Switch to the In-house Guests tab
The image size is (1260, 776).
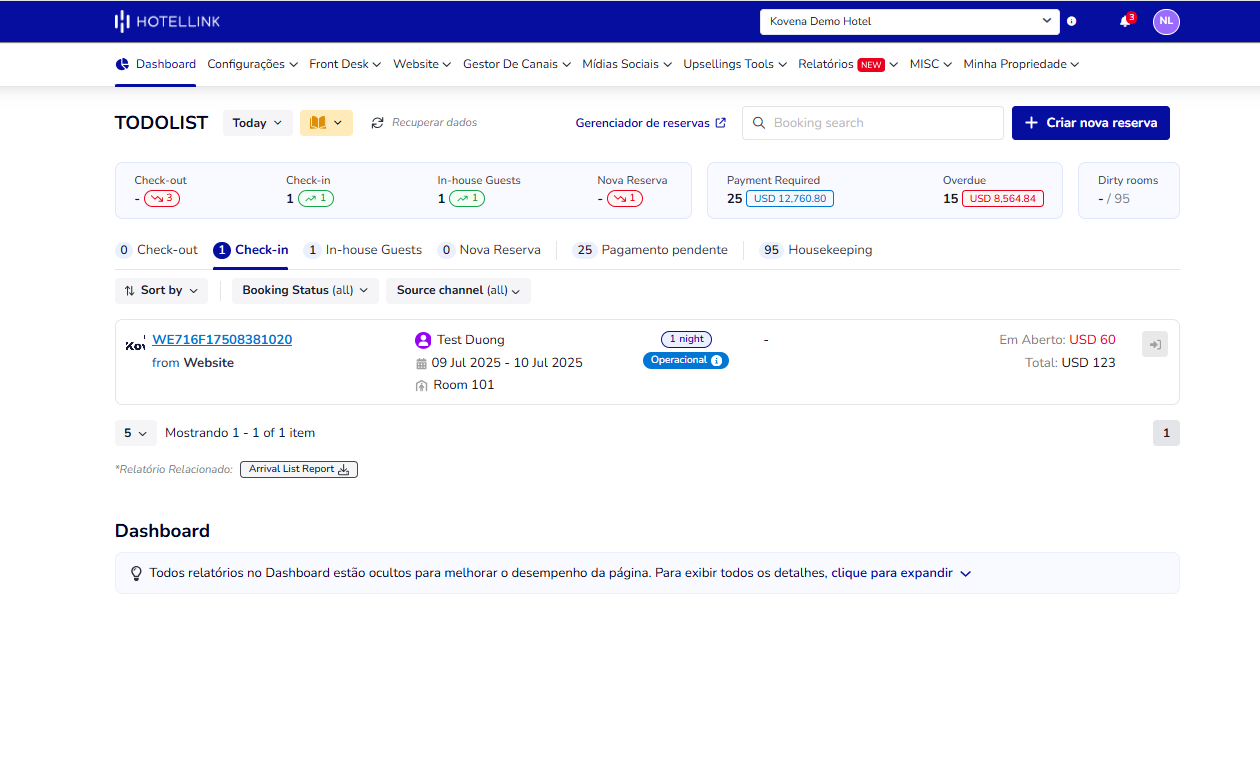pyautogui.click(x=363, y=250)
